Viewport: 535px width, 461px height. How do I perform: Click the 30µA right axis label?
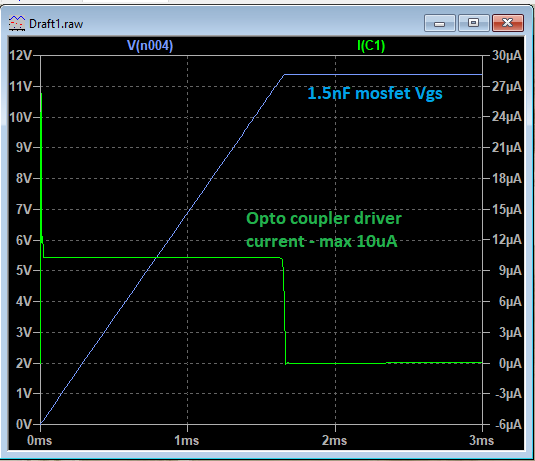[507, 55]
